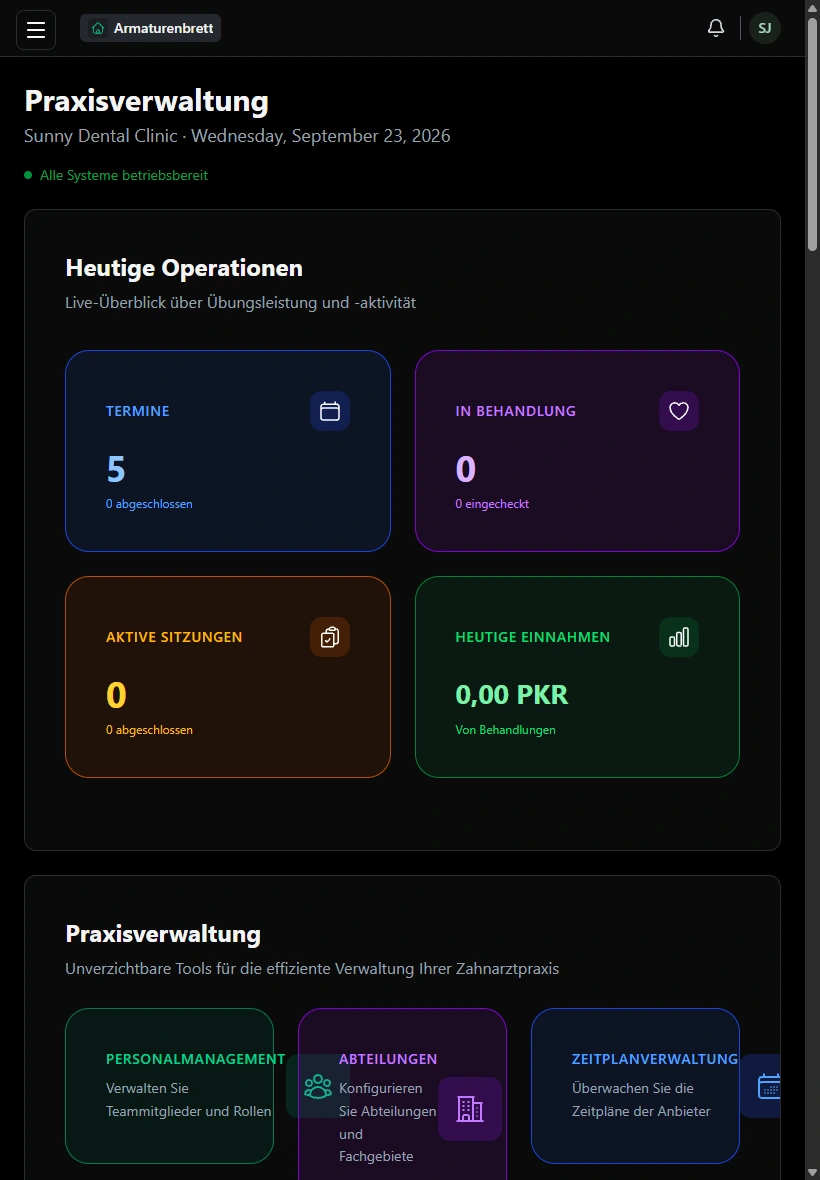Open the Termine statistics card
Image resolution: width=820 pixels, height=1180 pixels.
tap(228, 451)
